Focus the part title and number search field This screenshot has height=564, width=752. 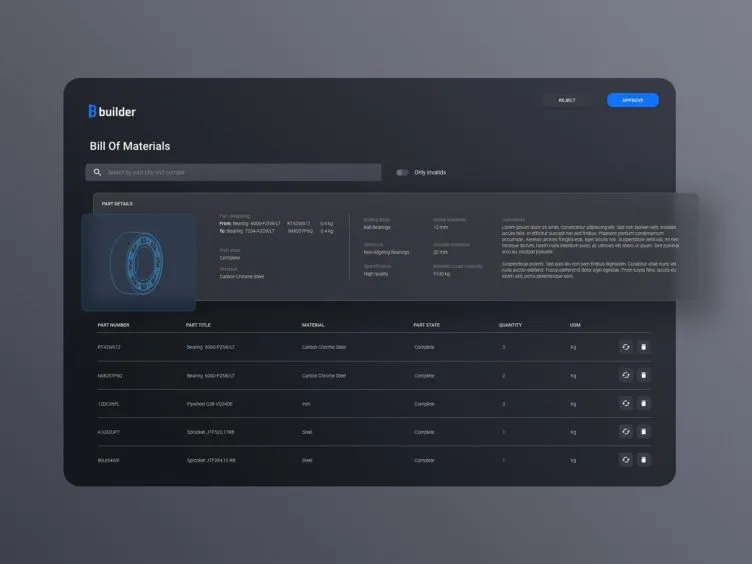234,172
